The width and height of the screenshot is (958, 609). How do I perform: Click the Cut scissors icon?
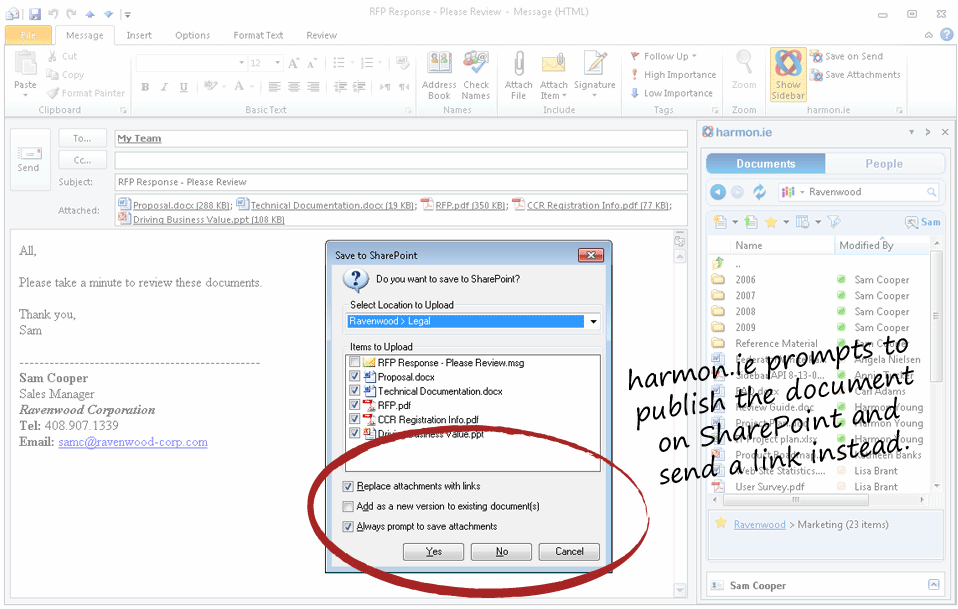(x=53, y=56)
